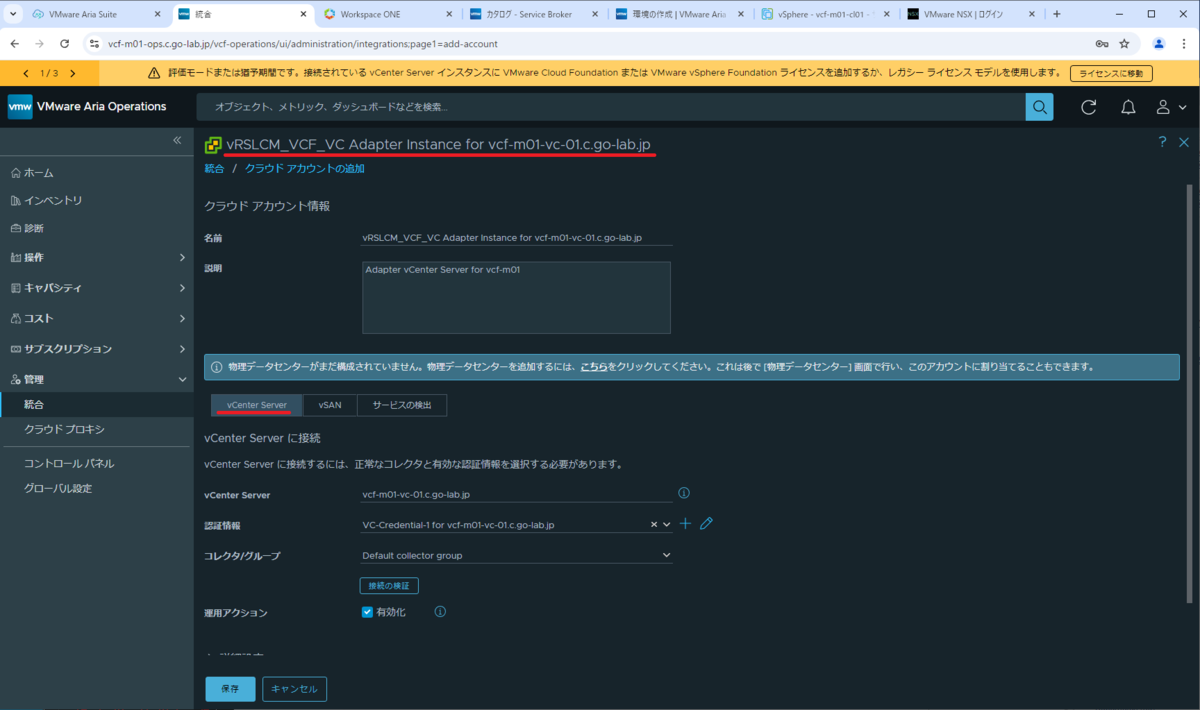Go back in browser history

[x=14, y=44]
